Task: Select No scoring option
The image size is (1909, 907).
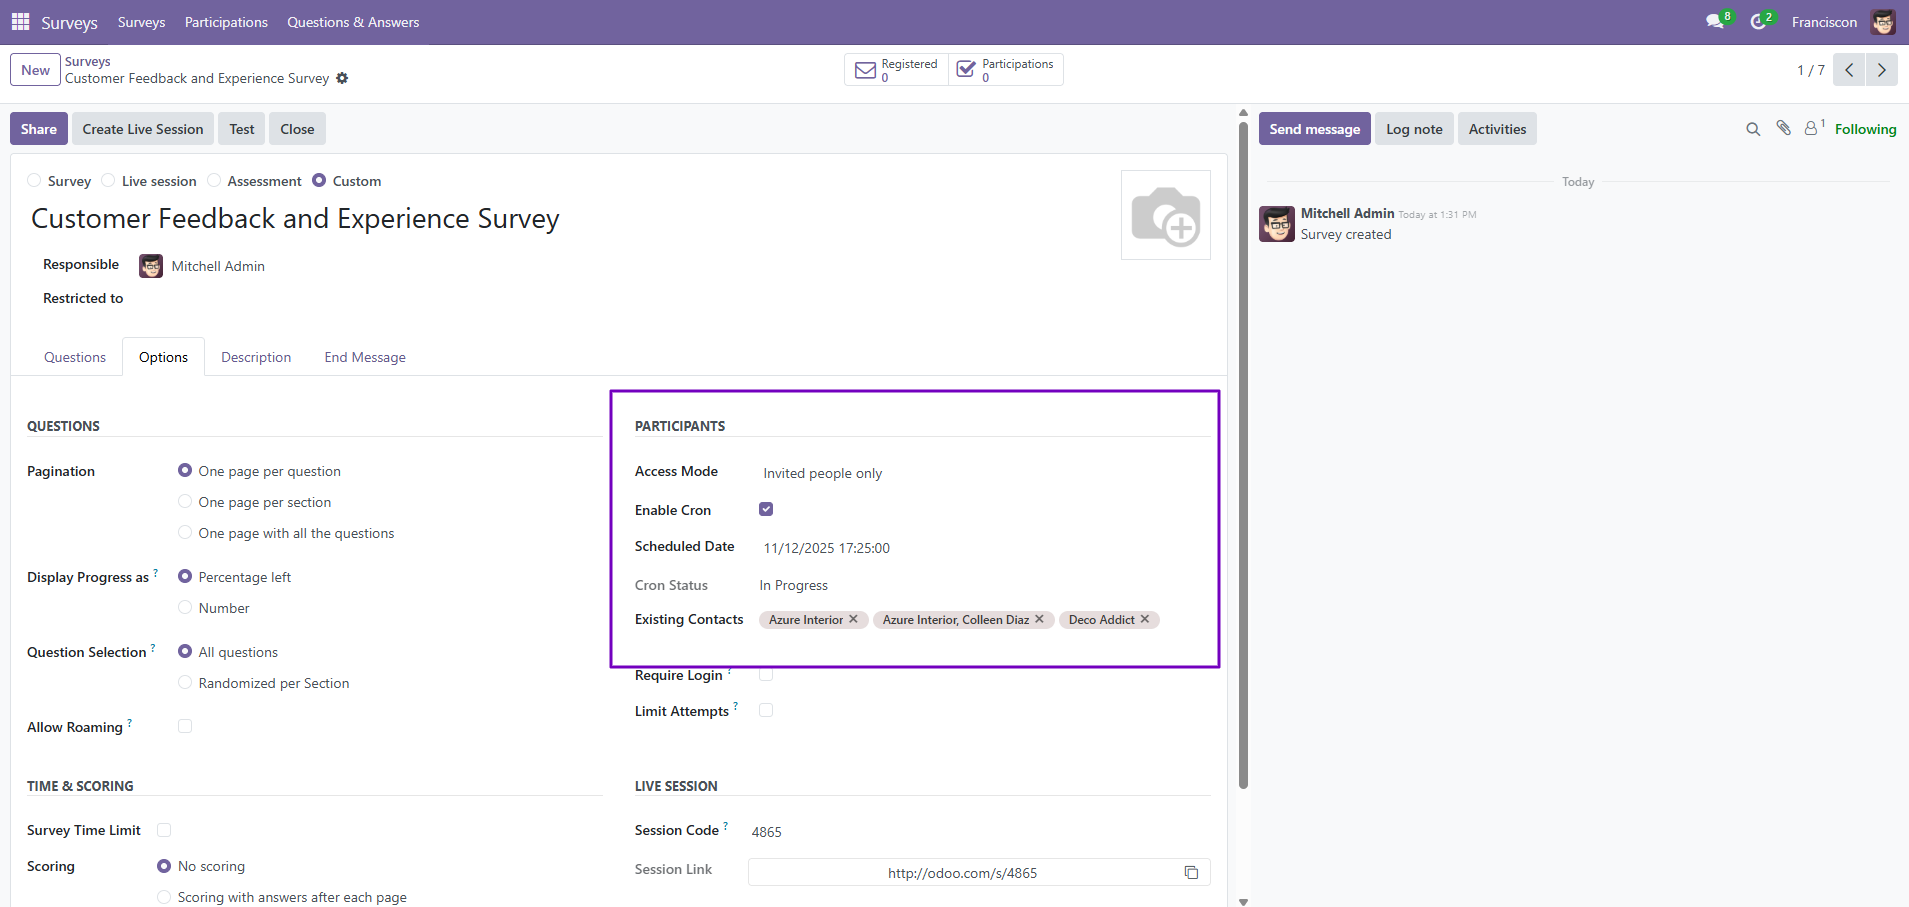Action: point(164,865)
